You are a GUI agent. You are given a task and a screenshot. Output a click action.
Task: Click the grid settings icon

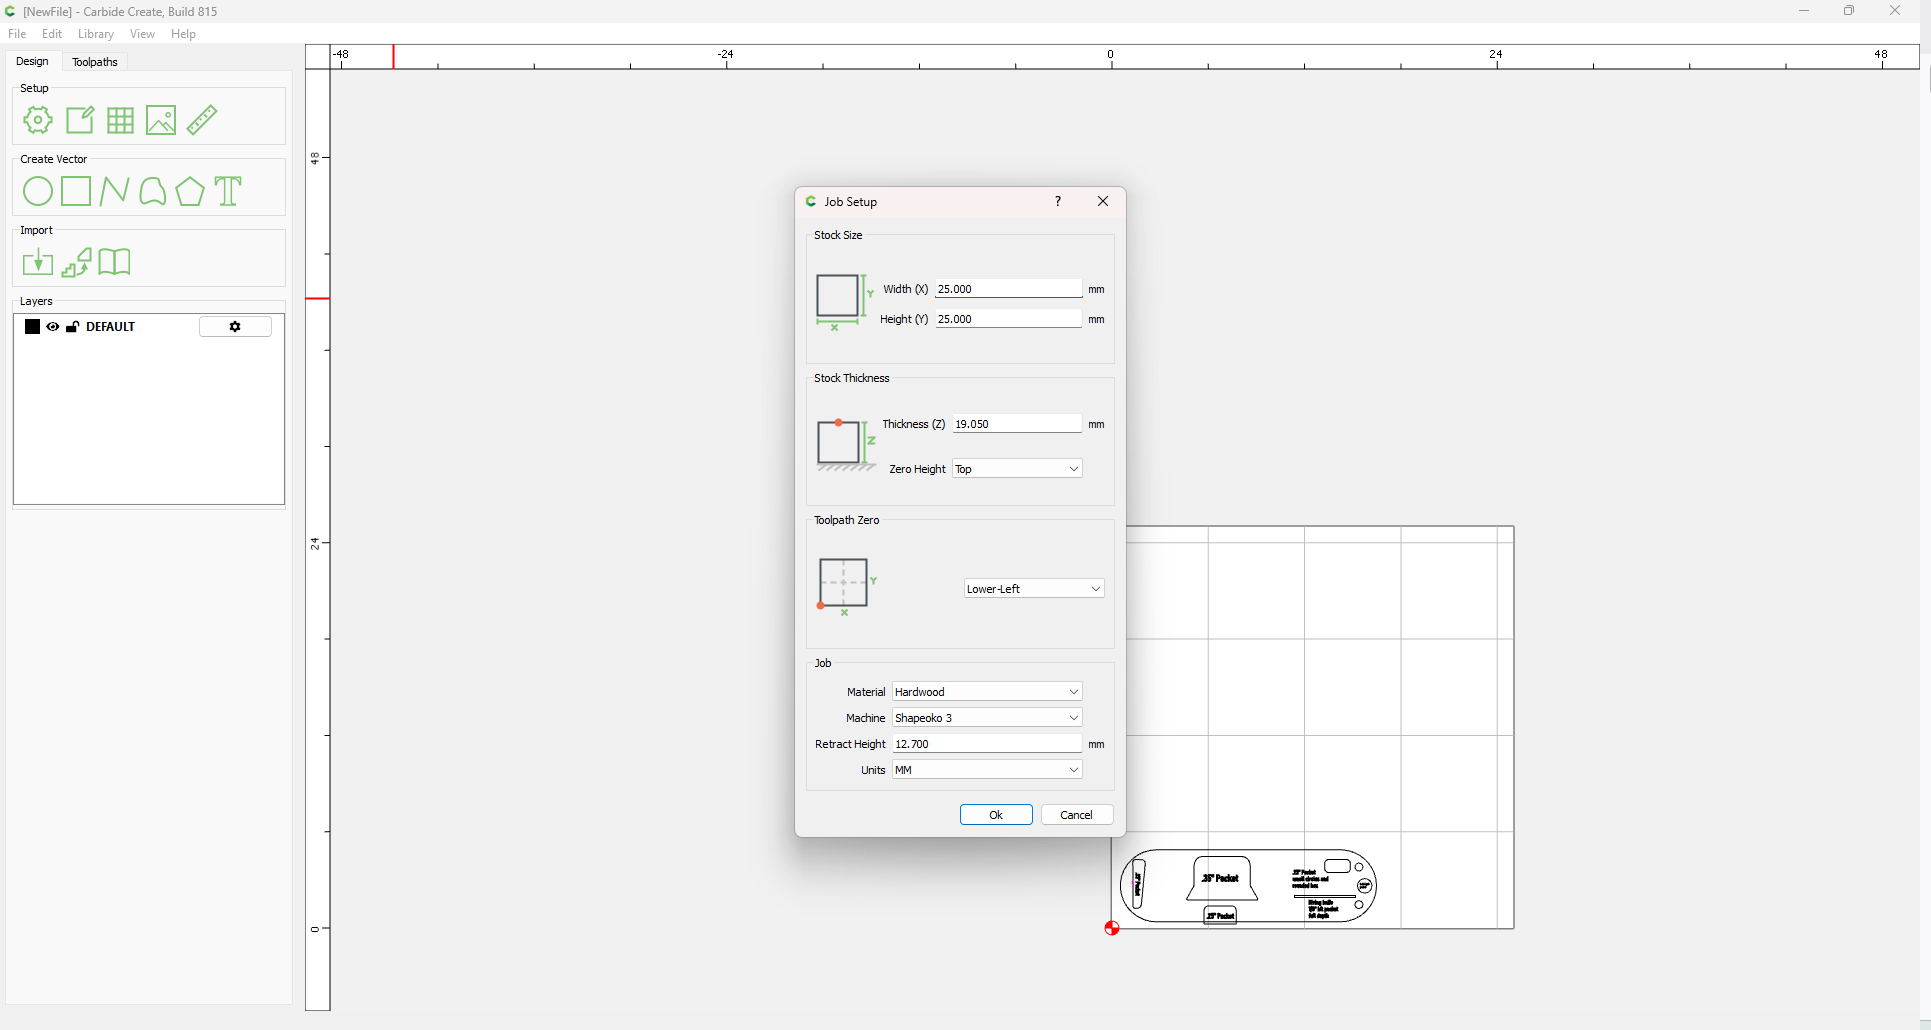point(120,120)
